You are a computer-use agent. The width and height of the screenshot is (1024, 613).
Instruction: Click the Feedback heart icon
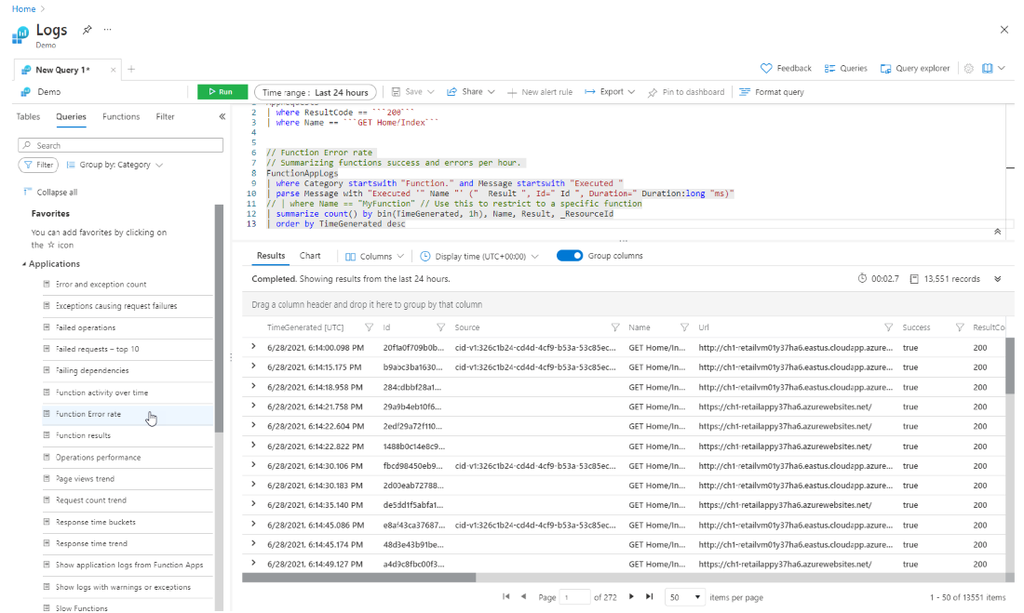click(766, 68)
